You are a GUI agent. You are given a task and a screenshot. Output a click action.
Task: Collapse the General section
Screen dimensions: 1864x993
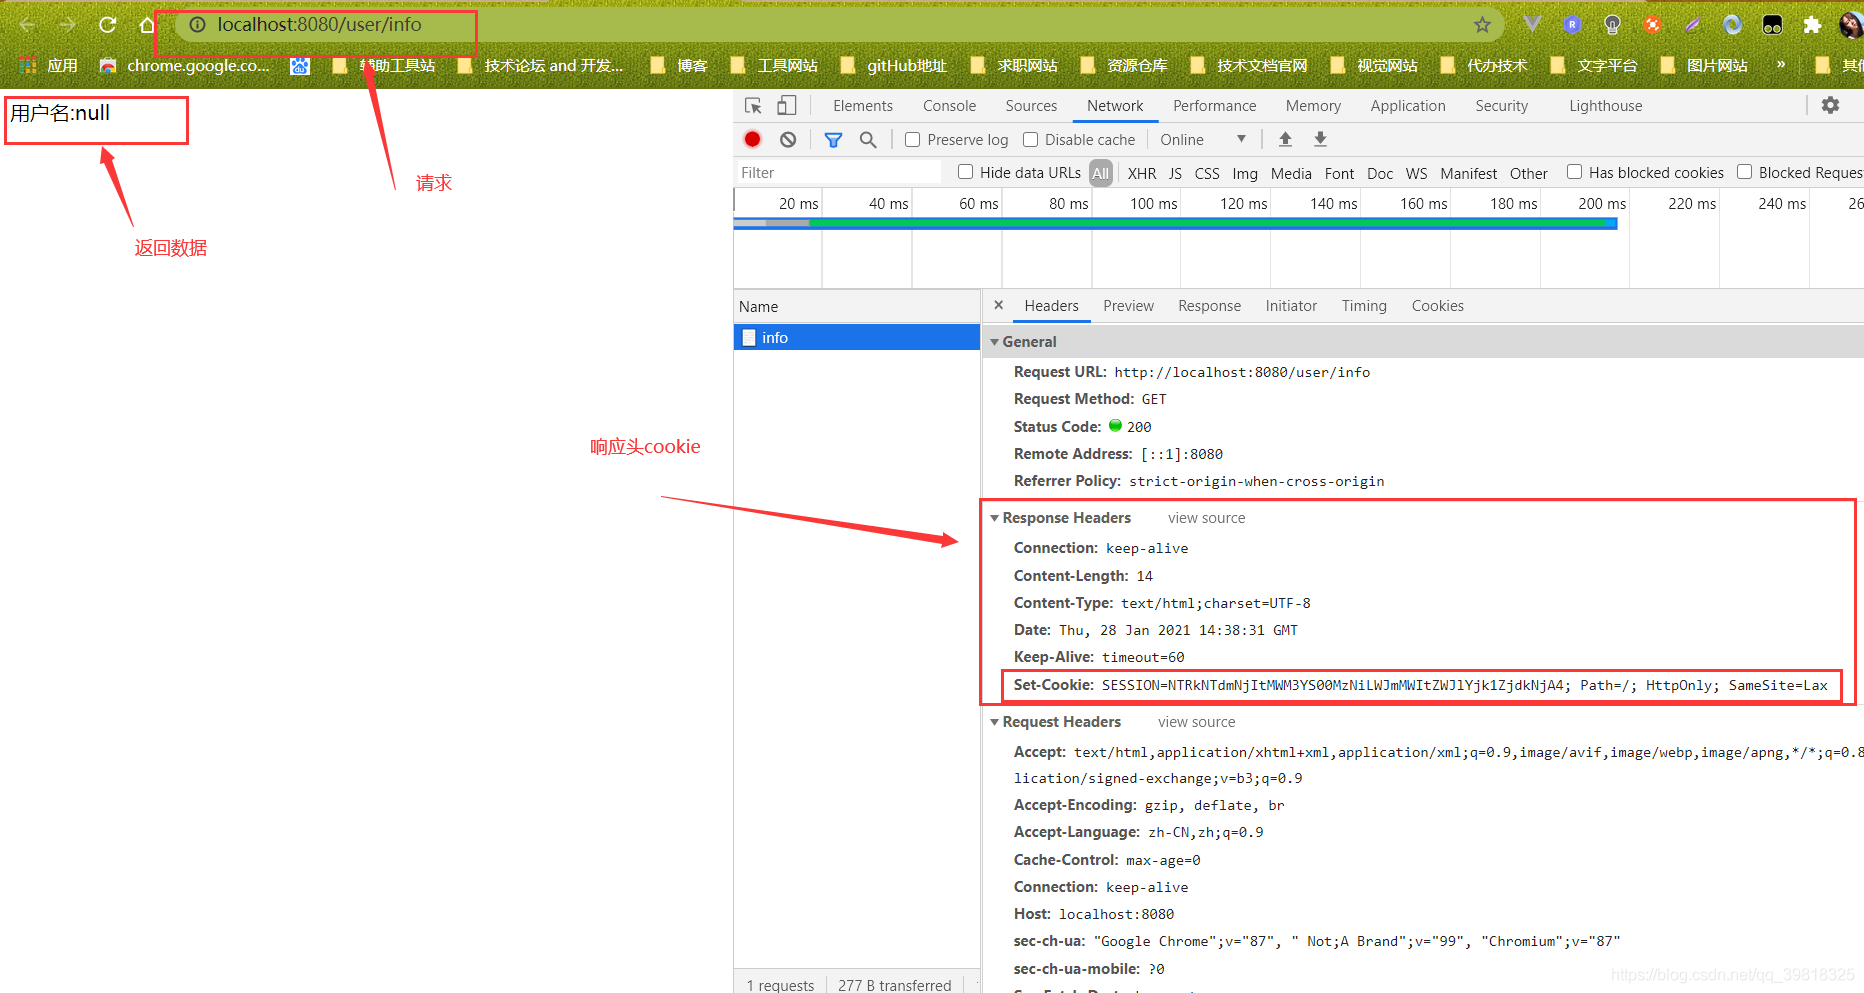tap(995, 342)
